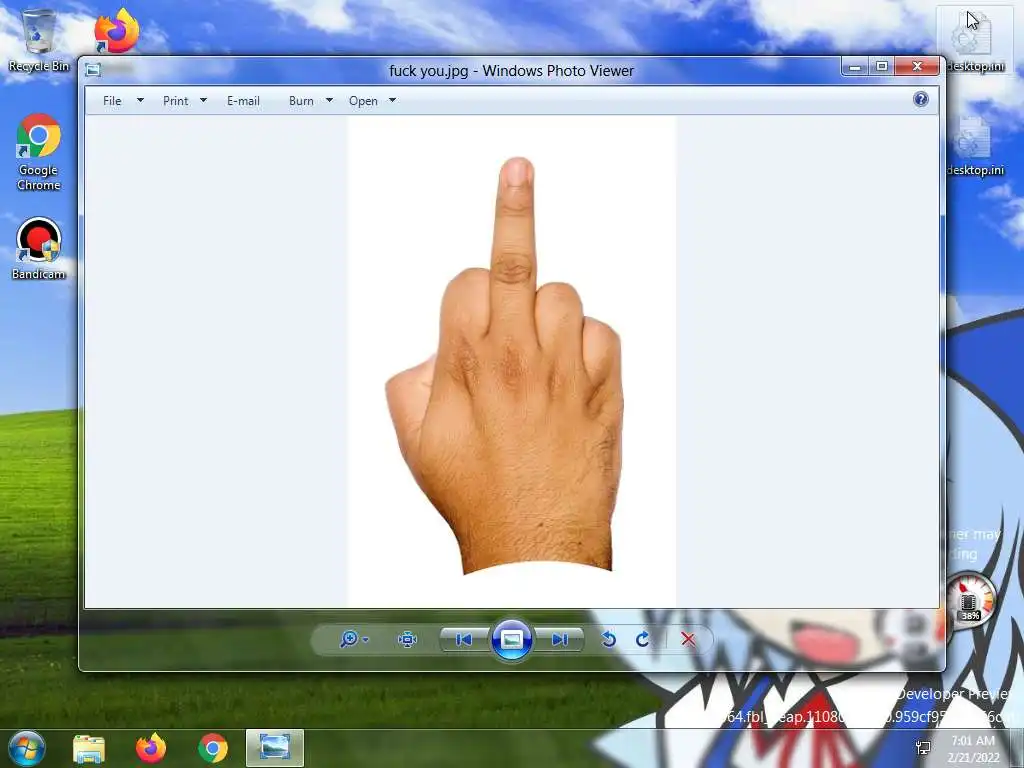Image resolution: width=1024 pixels, height=768 pixels.
Task: Go to the previous photo
Action: click(x=464, y=639)
